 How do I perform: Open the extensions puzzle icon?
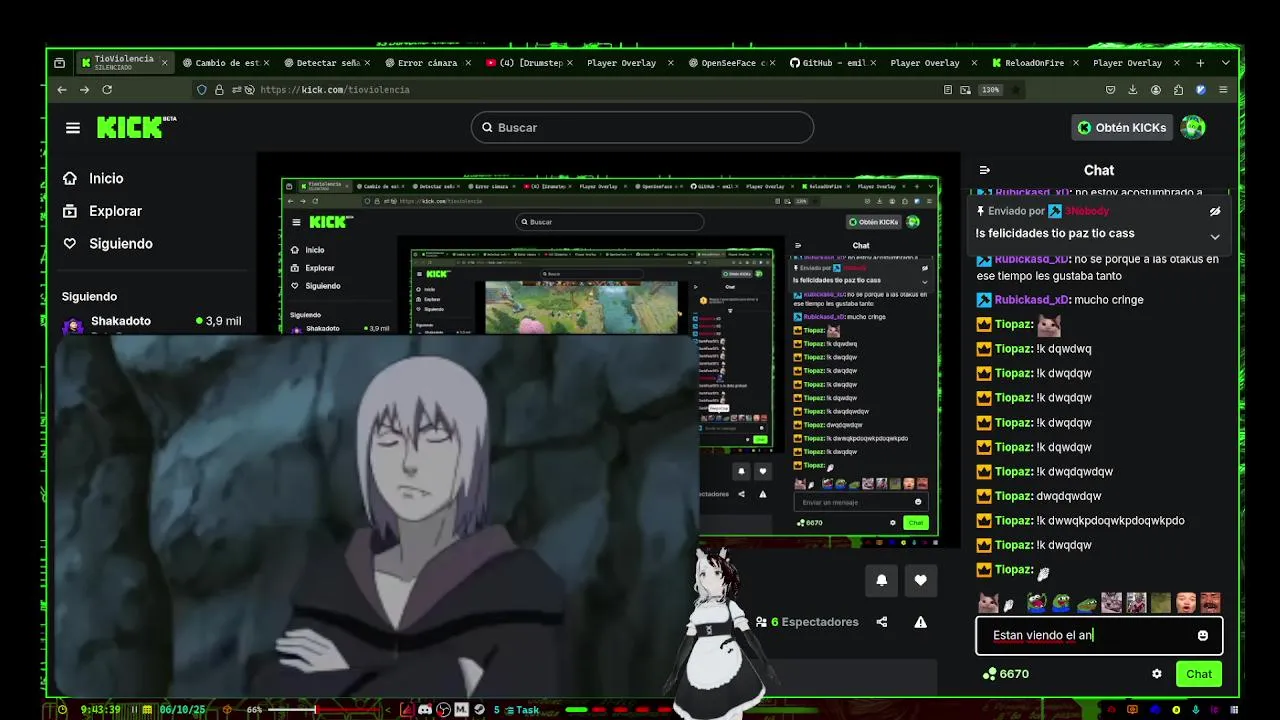tap(1178, 90)
